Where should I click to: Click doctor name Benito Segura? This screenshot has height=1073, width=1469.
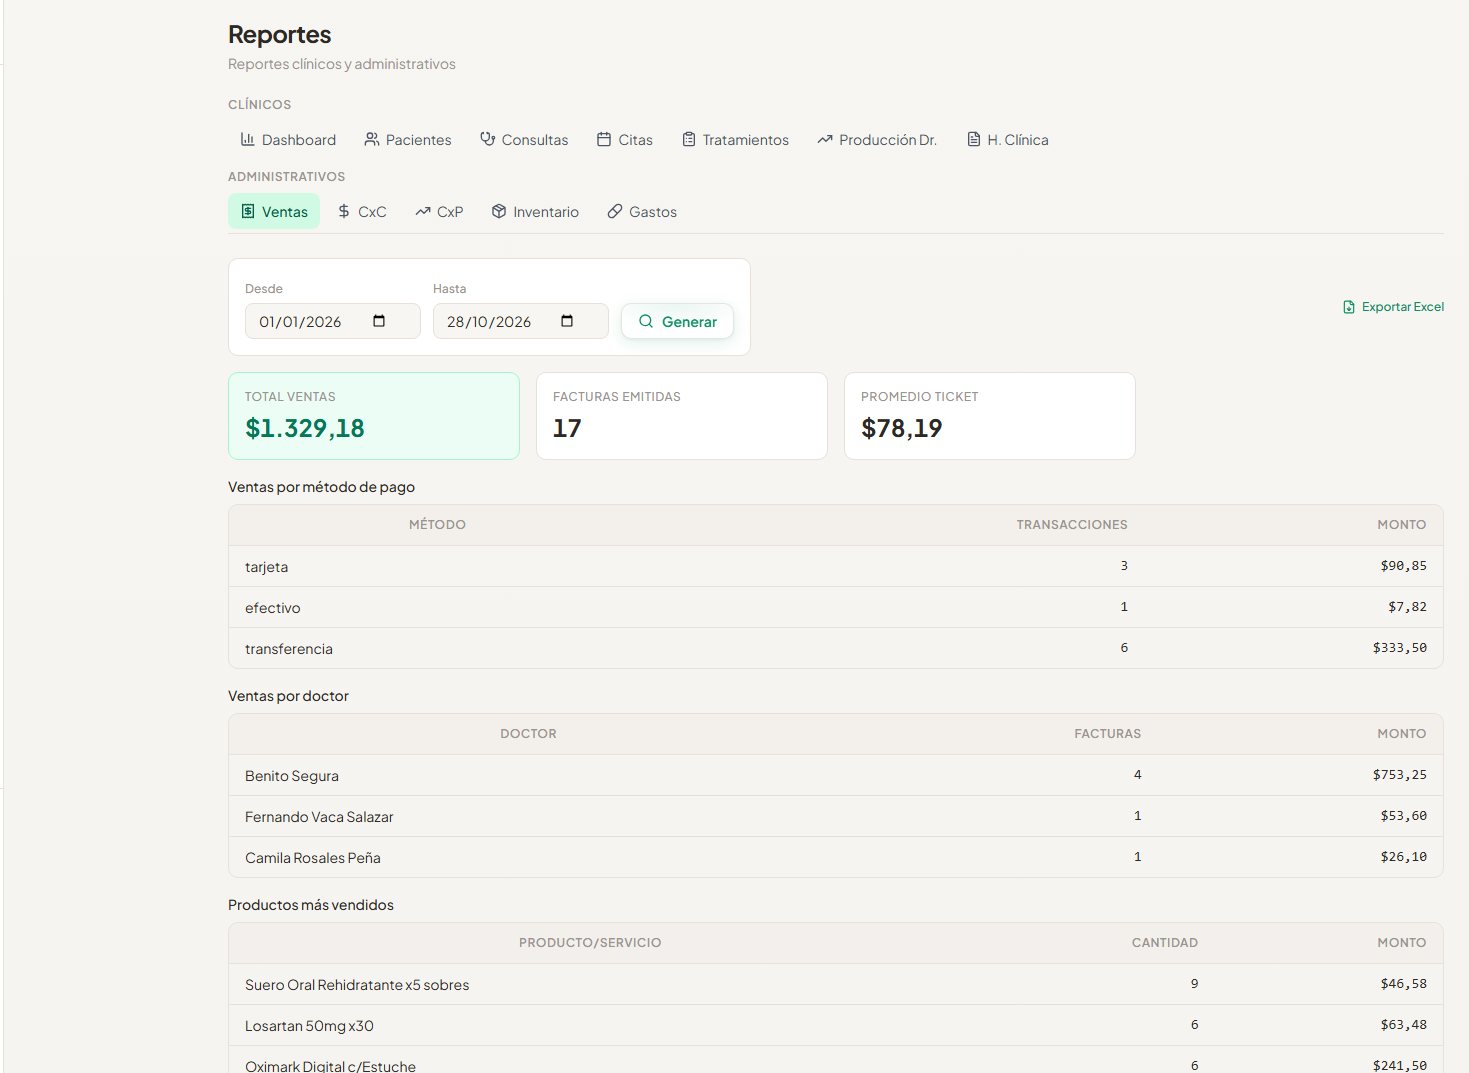pyautogui.click(x=292, y=776)
